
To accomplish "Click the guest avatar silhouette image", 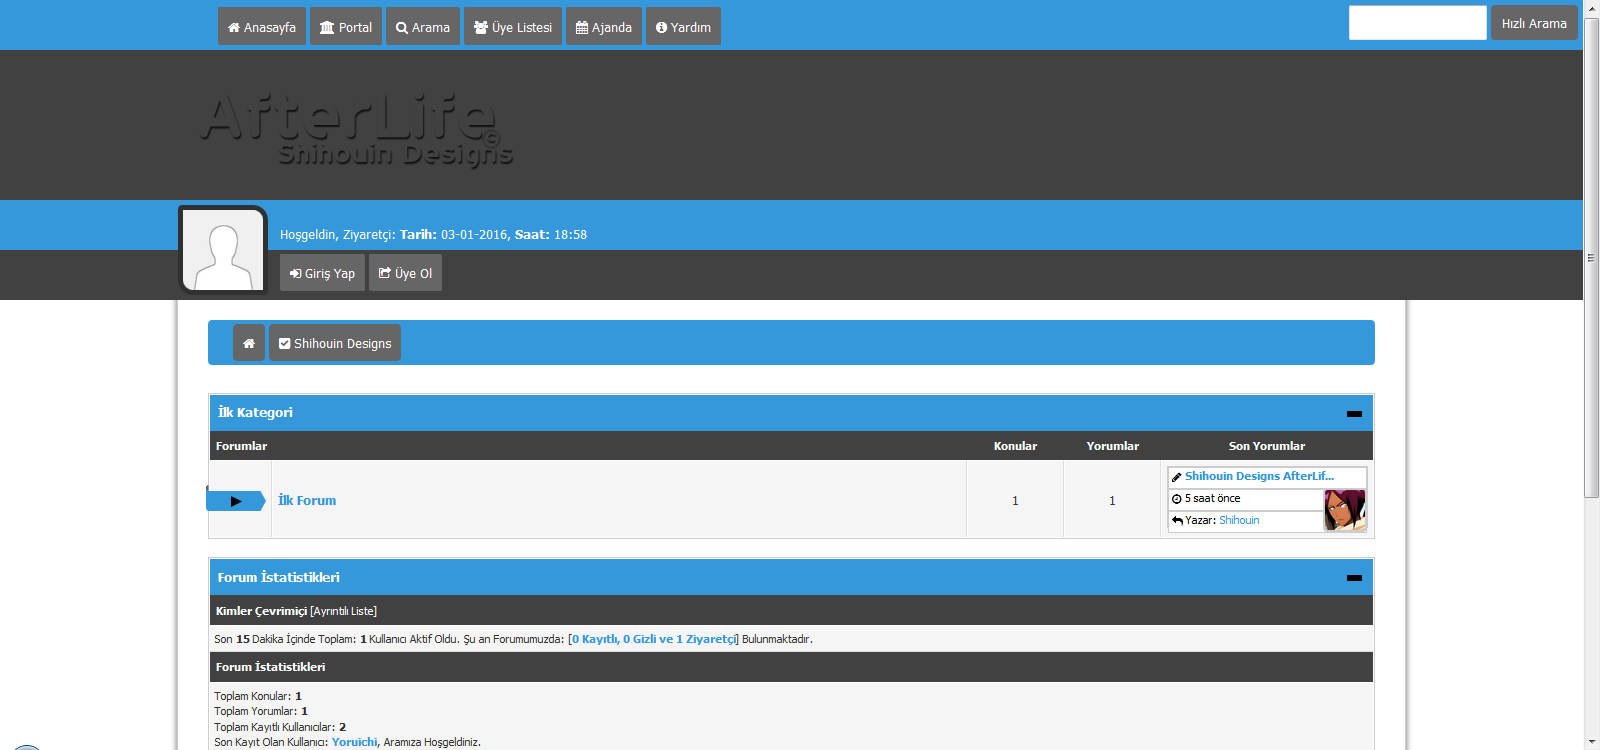I will coord(223,250).
